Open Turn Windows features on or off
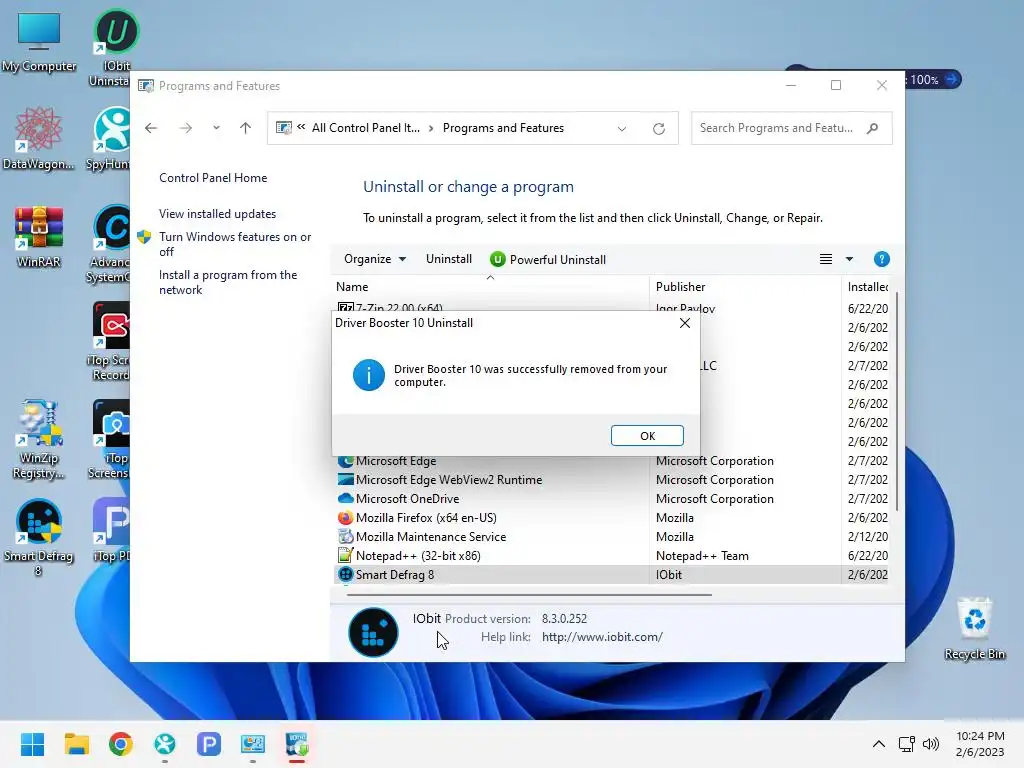The height and width of the screenshot is (768, 1024). coord(234,244)
